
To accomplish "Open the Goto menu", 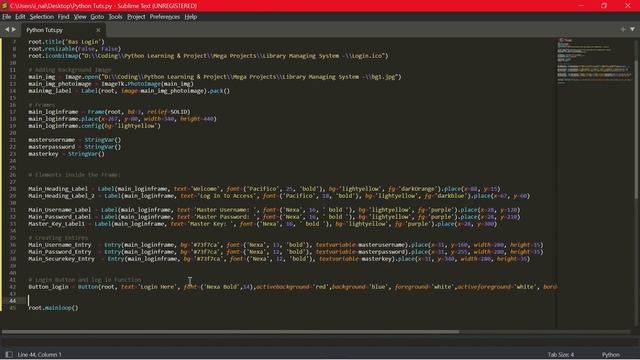I will pos(97,17).
